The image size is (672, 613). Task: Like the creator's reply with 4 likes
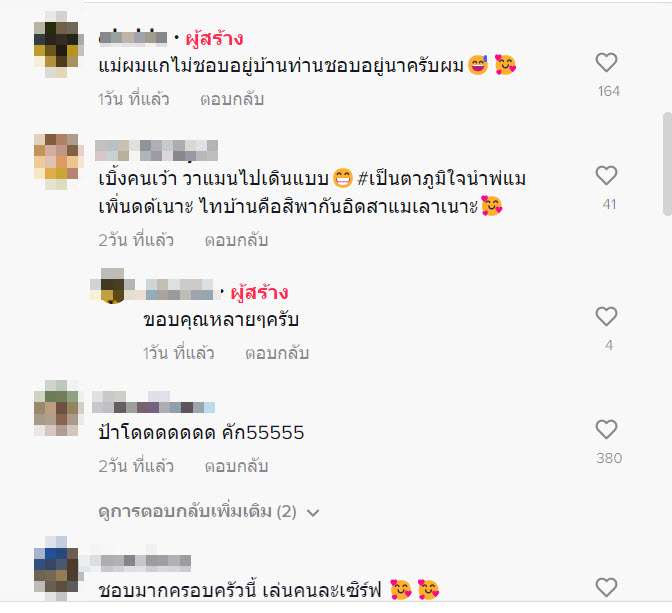(606, 316)
